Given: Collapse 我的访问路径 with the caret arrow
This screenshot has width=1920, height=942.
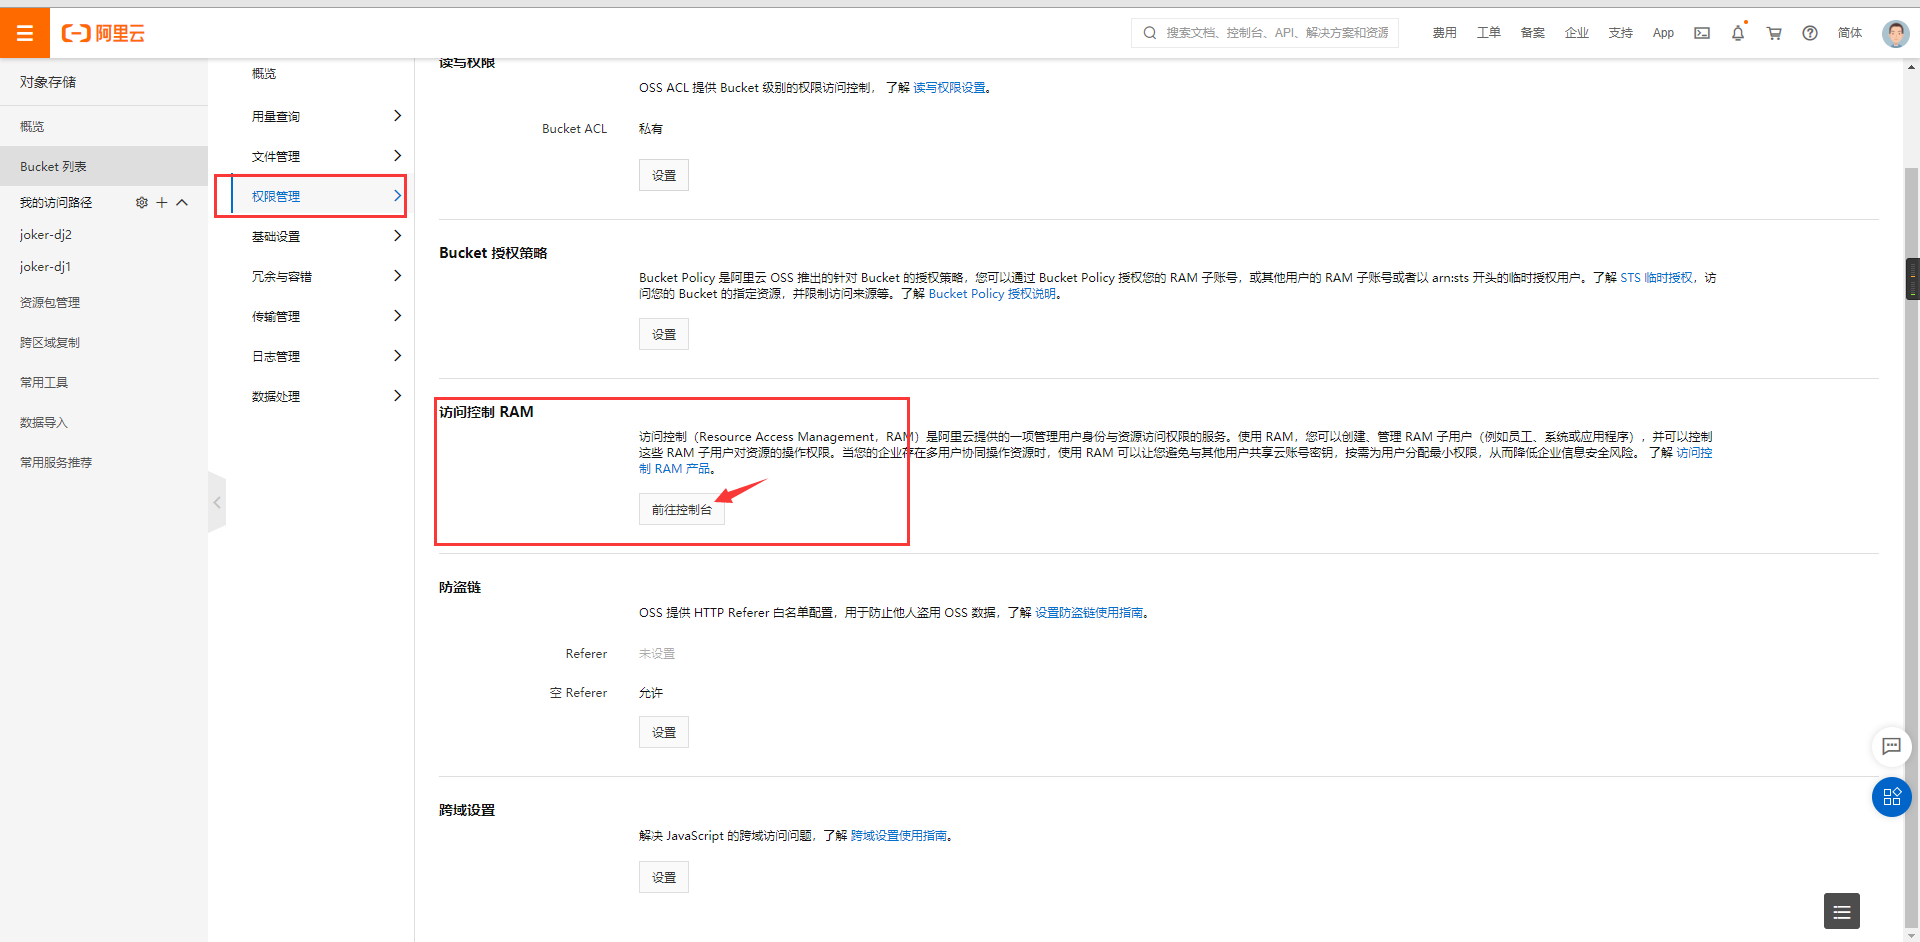Looking at the screenshot, I should tap(181, 202).
